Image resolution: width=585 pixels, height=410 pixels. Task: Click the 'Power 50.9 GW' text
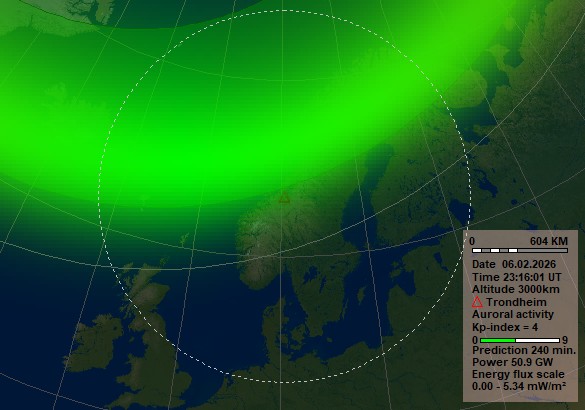[x=512, y=362]
